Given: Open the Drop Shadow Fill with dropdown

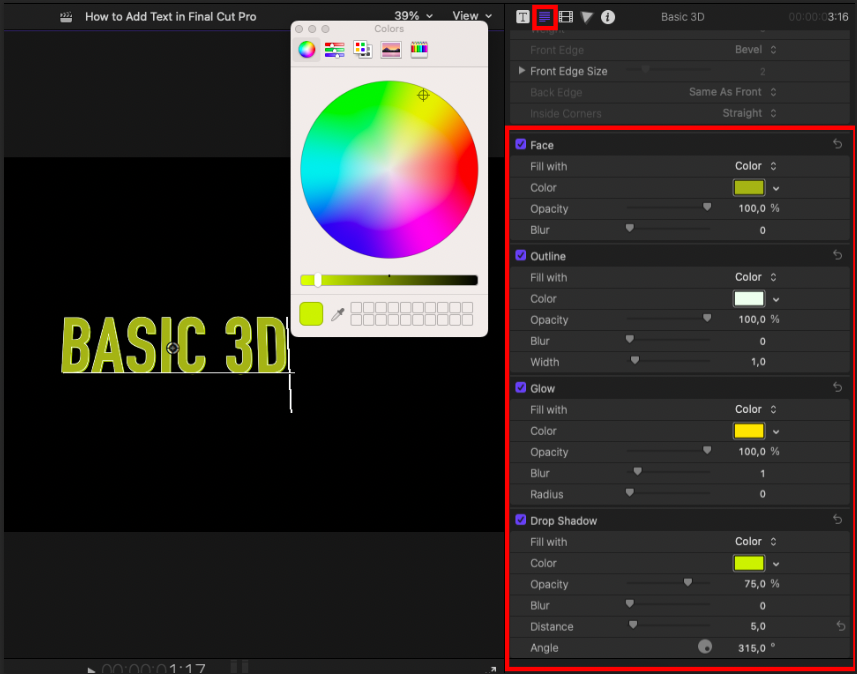Looking at the screenshot, I should tap(755, 542).
